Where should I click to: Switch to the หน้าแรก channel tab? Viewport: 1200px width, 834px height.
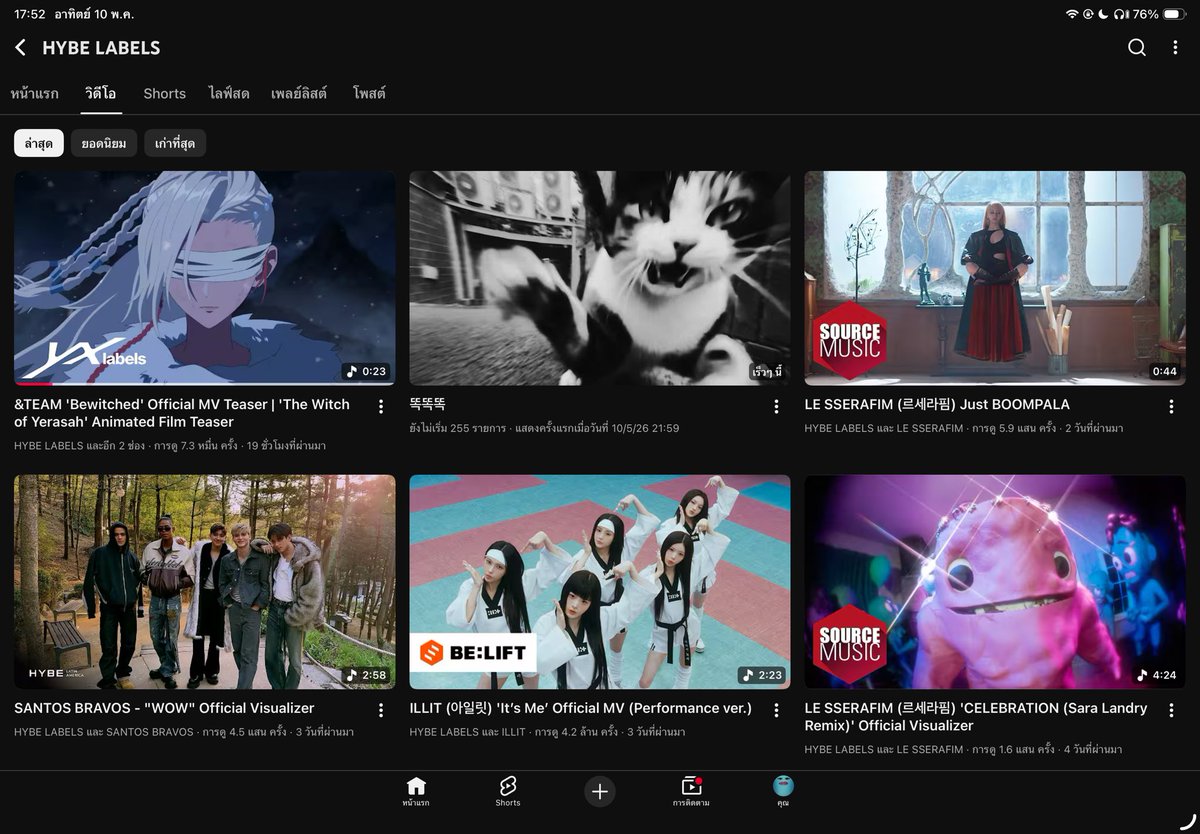point(34,93)
